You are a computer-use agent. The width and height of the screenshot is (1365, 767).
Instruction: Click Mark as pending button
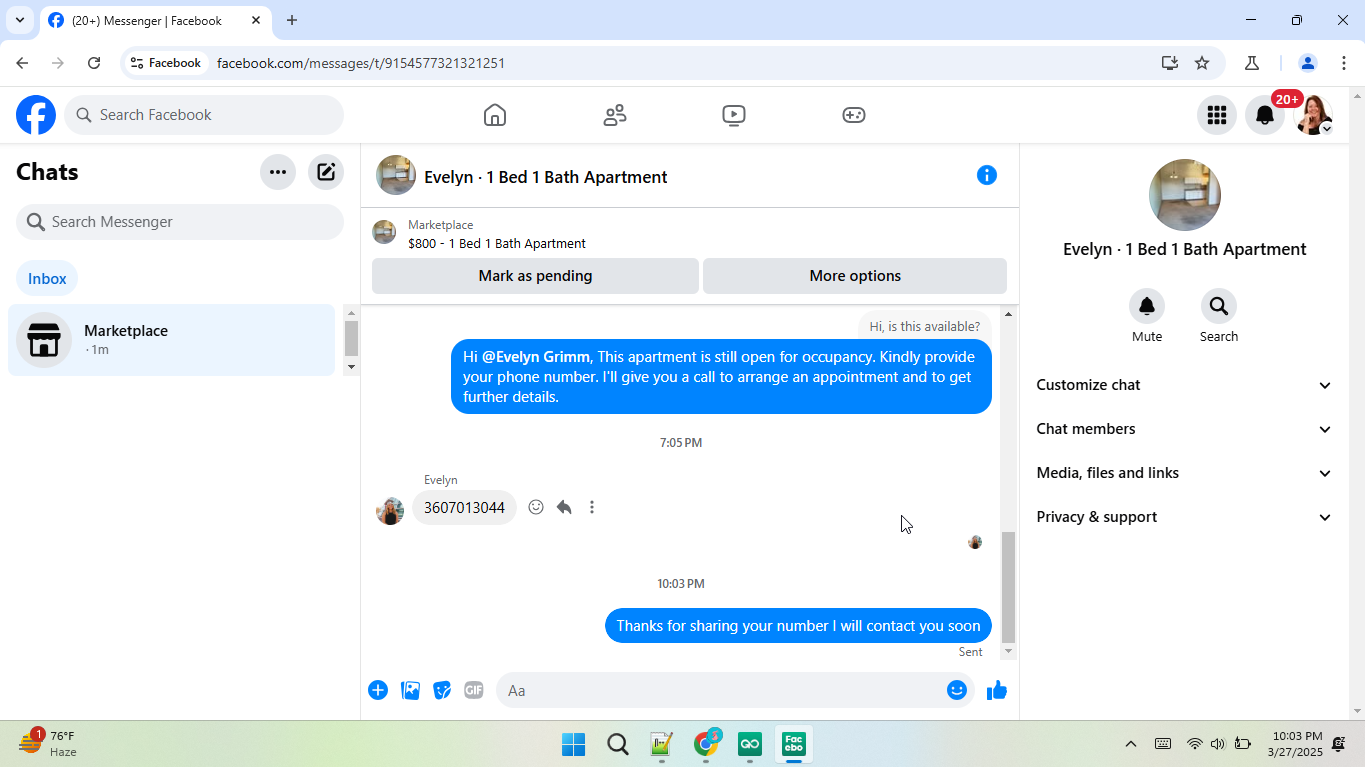(x=535, y=276)
